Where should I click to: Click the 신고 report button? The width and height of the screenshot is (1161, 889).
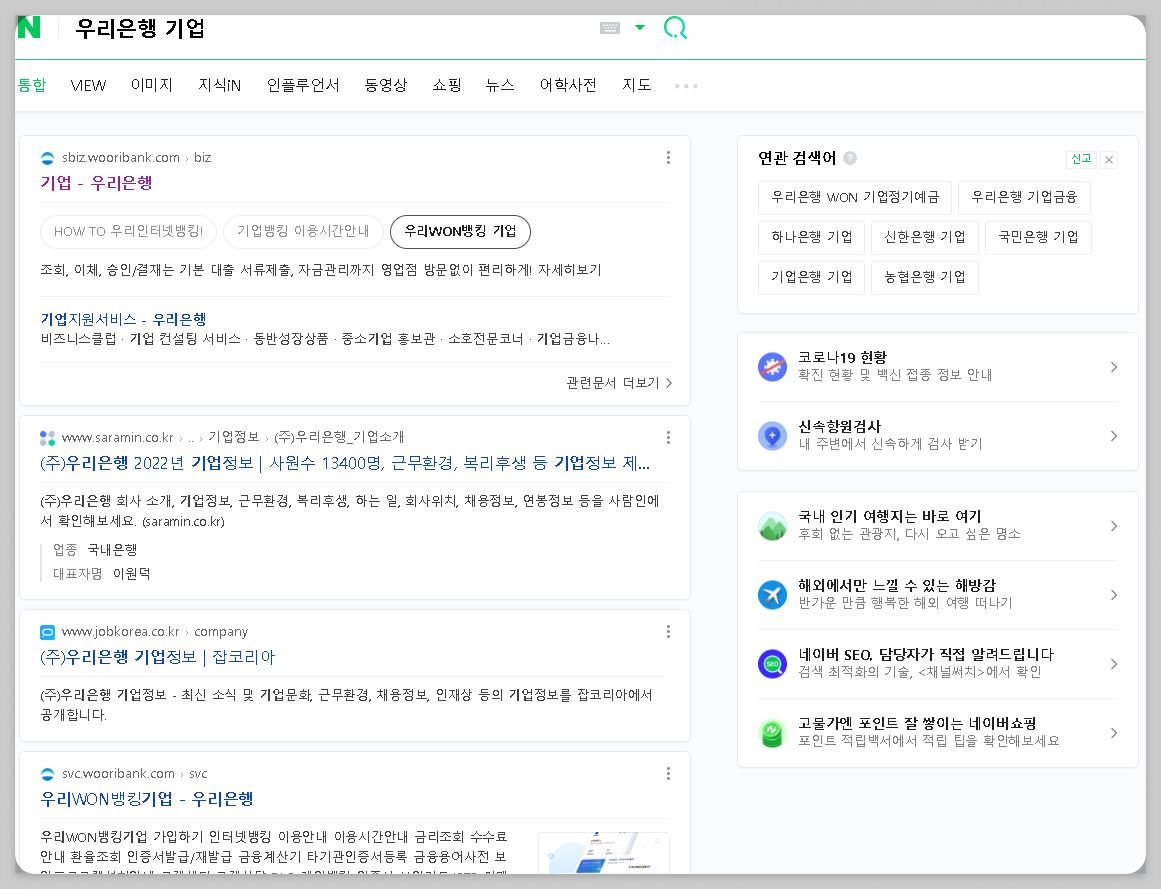click(1081, 158)
